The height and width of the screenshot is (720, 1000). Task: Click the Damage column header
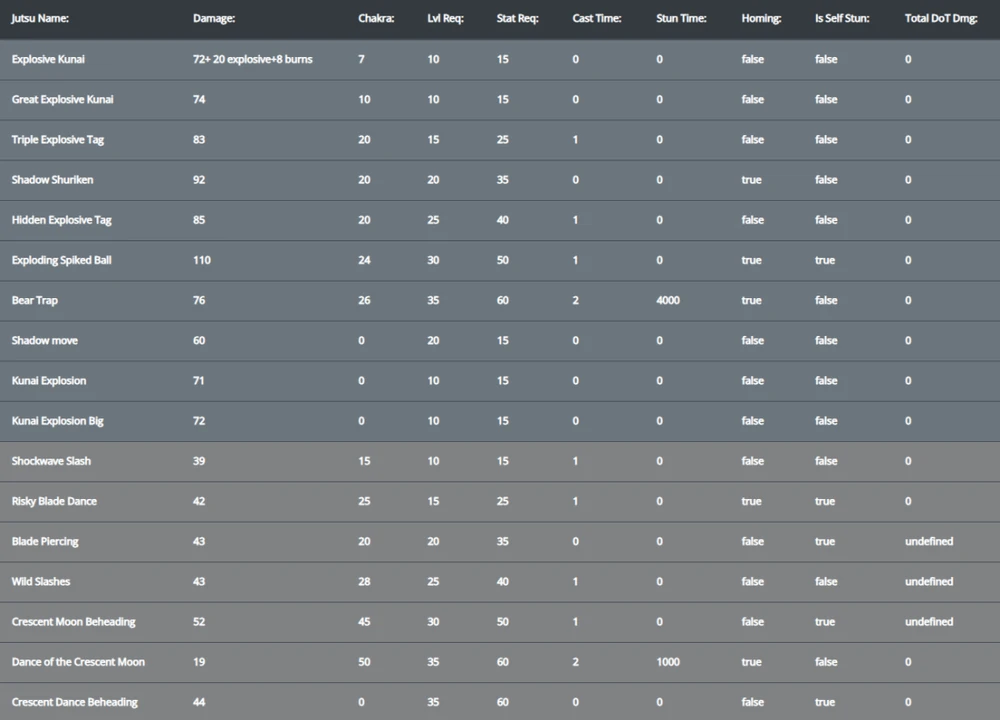(214, 18)
